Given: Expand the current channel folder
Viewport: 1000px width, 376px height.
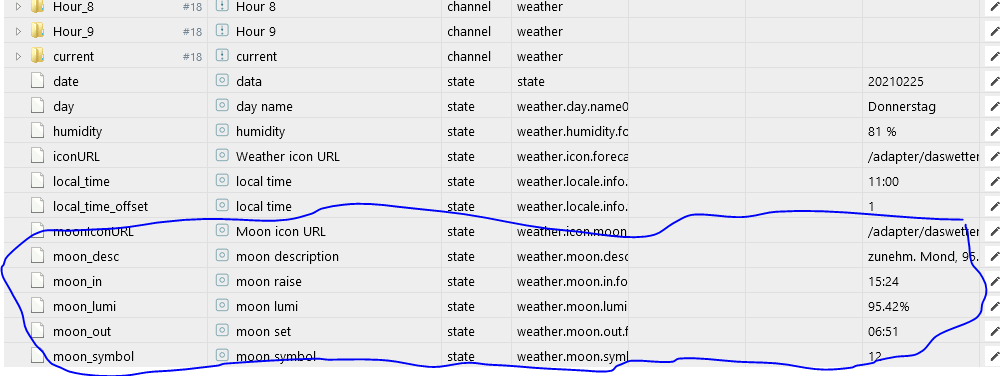Looking at the screenshot, I should click(x=18, y=56).
